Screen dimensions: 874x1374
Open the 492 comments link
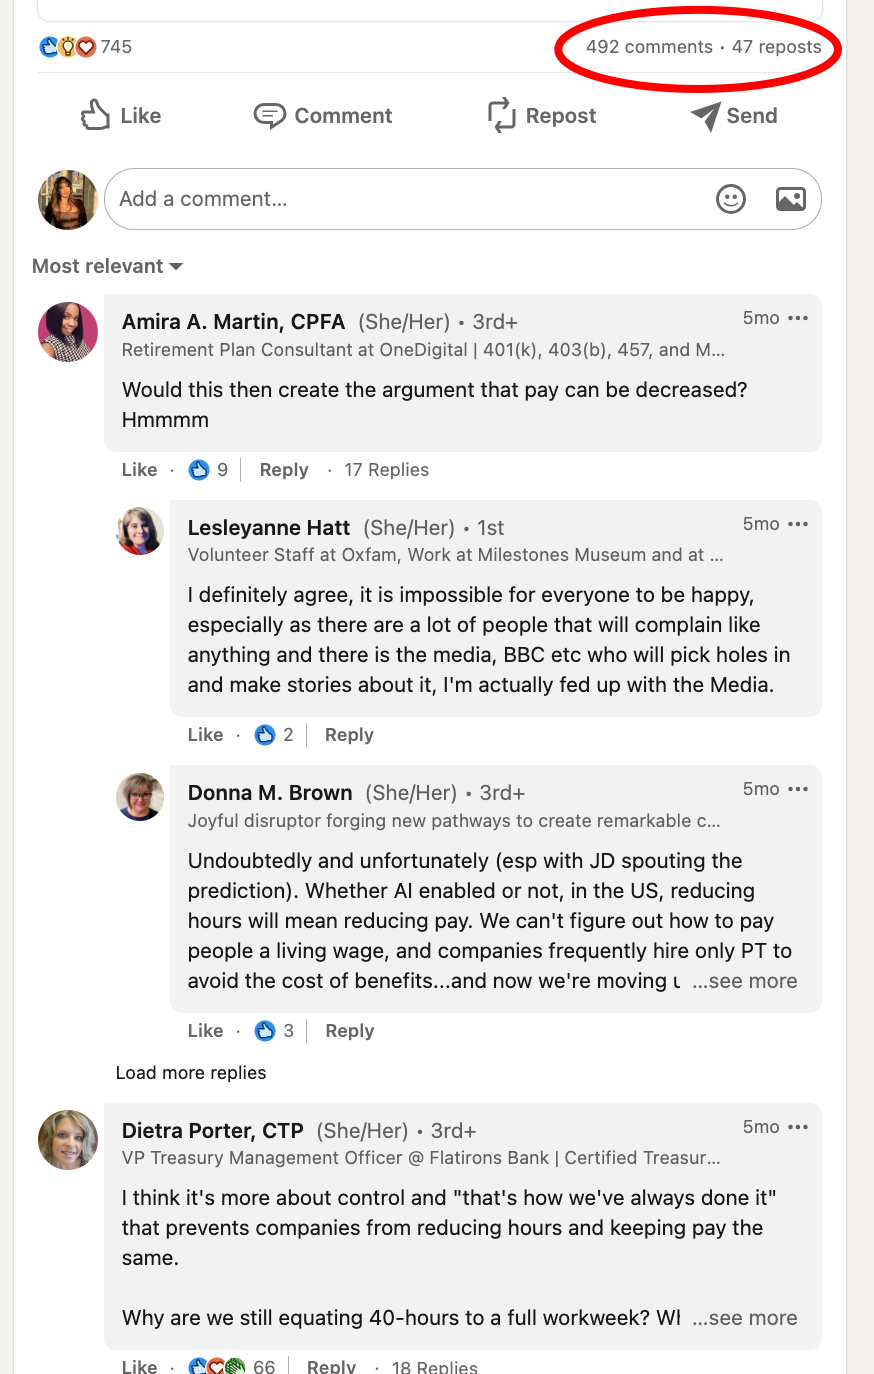click(649, 47)
